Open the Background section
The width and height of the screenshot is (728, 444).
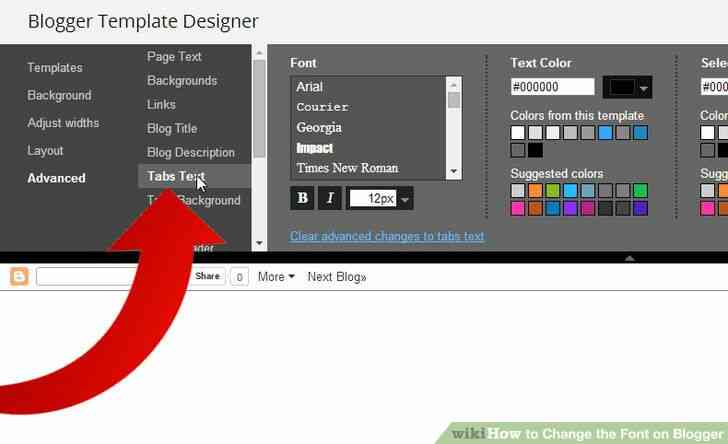click(59, 95)
